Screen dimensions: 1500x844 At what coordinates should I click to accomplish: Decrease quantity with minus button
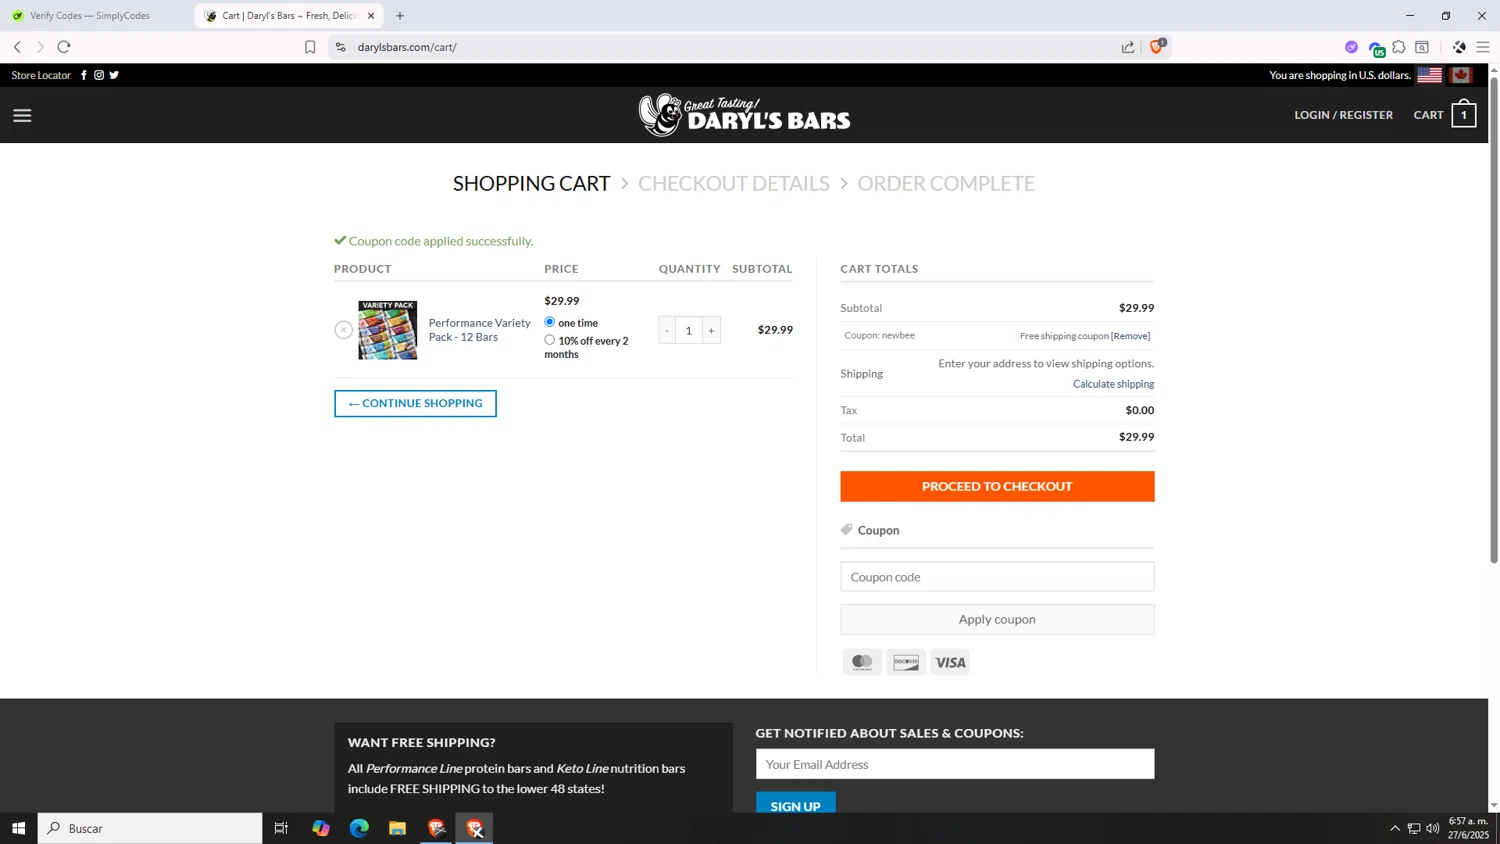tap(667, 330)
